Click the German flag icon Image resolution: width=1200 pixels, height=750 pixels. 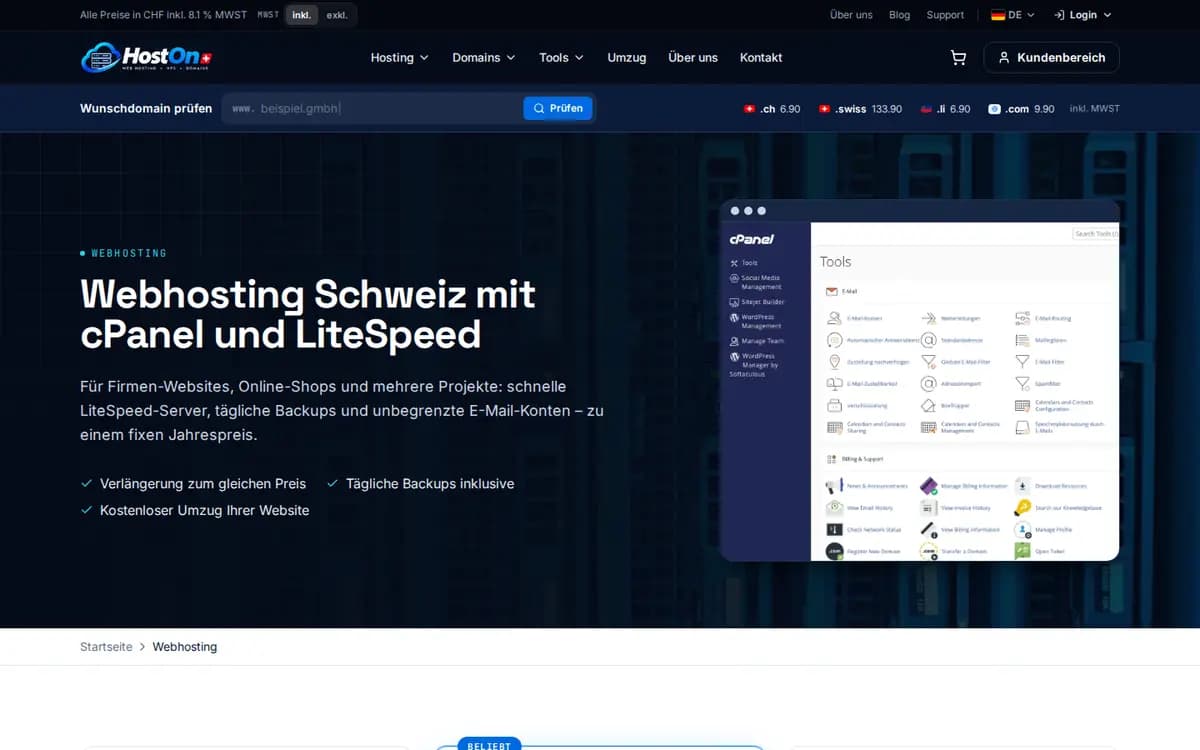coord(998,15)
